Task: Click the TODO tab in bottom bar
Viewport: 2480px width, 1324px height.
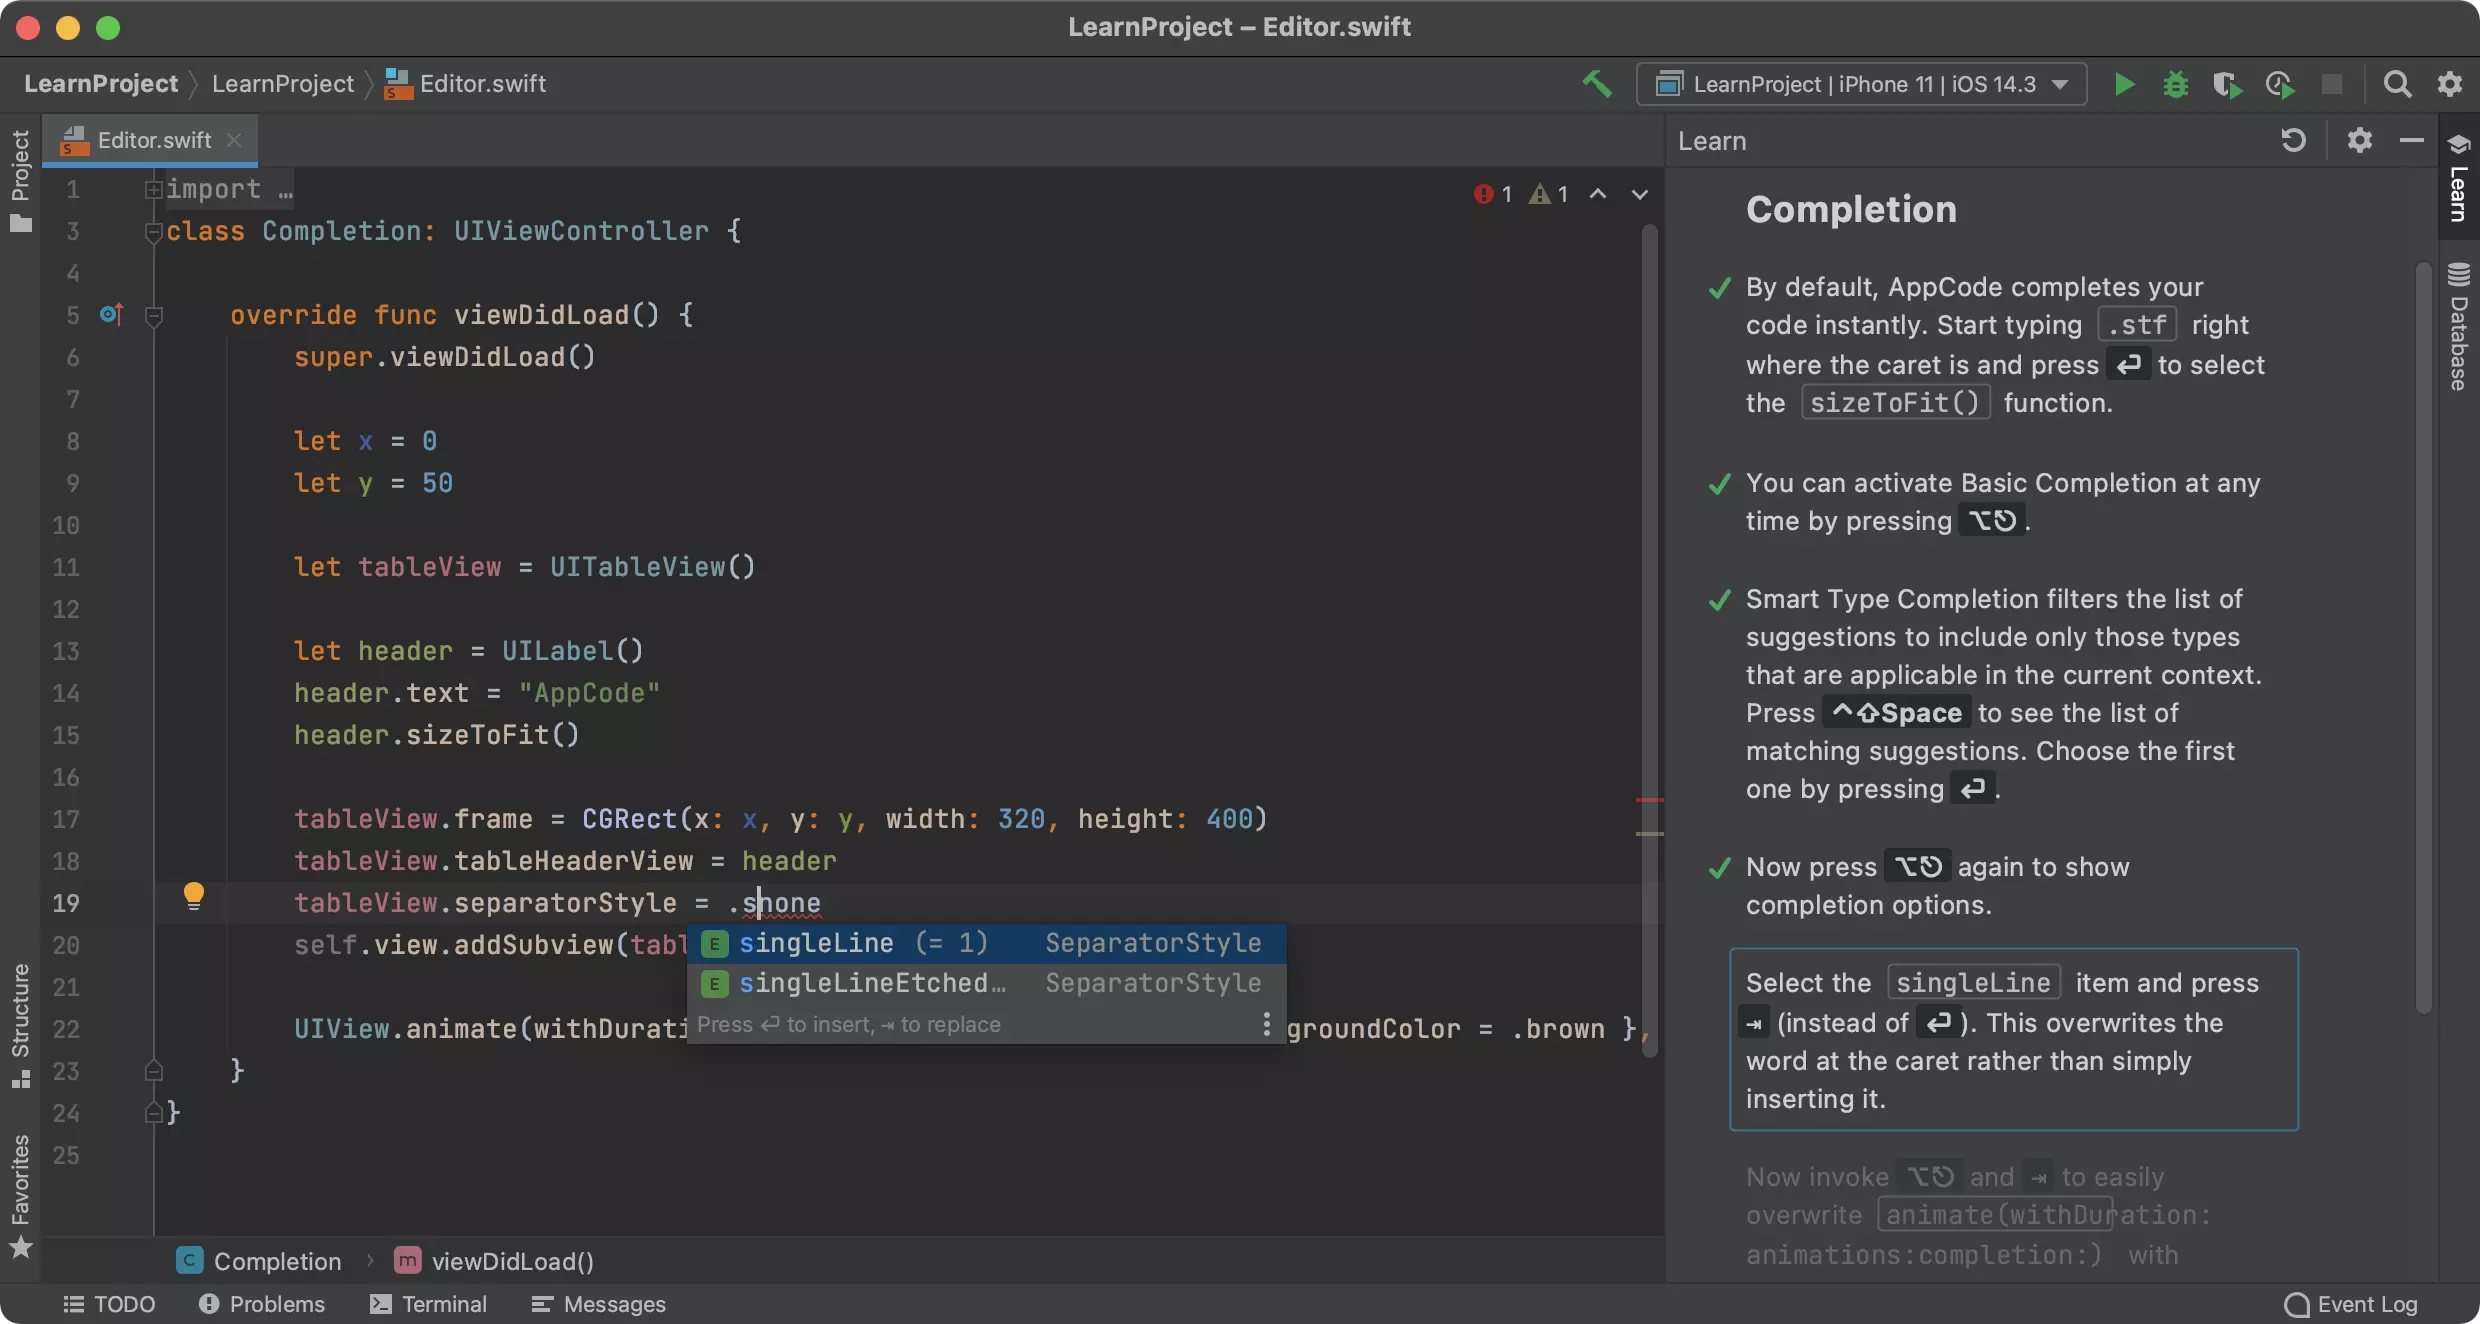Action: coord(125,1303)
